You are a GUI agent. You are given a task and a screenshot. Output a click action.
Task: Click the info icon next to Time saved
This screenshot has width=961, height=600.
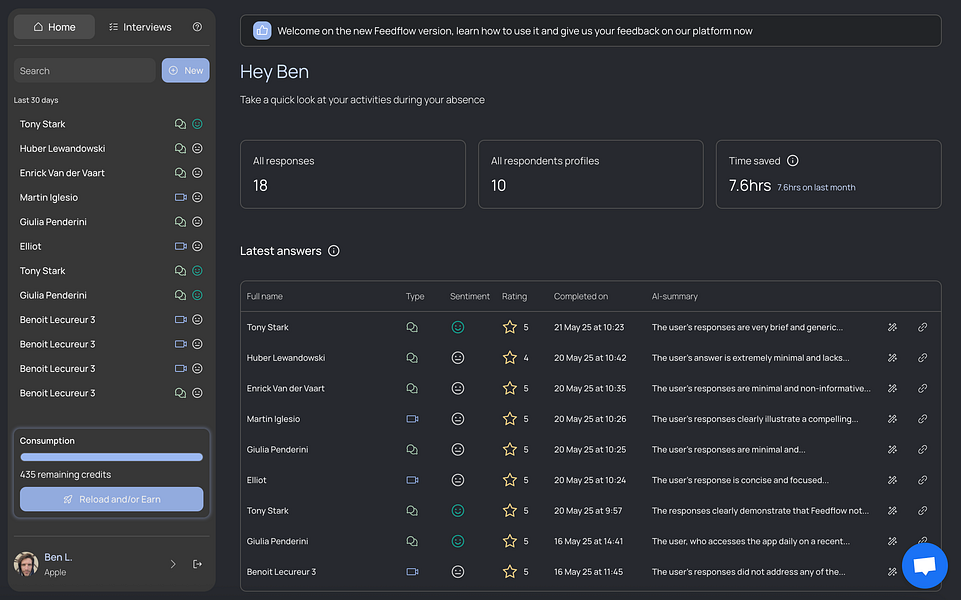[793, 161]
